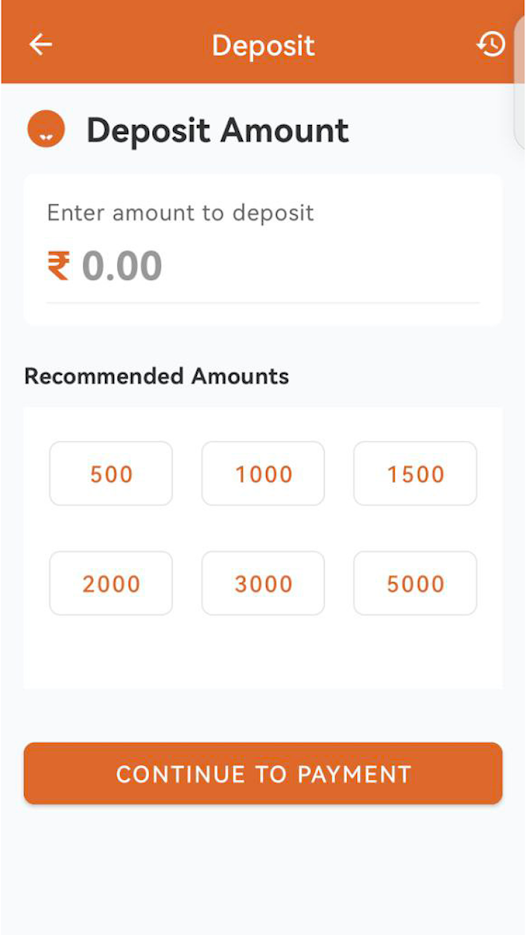Click blank orange header area left of Deposit
526x935 pixels.
click(131, 44)
